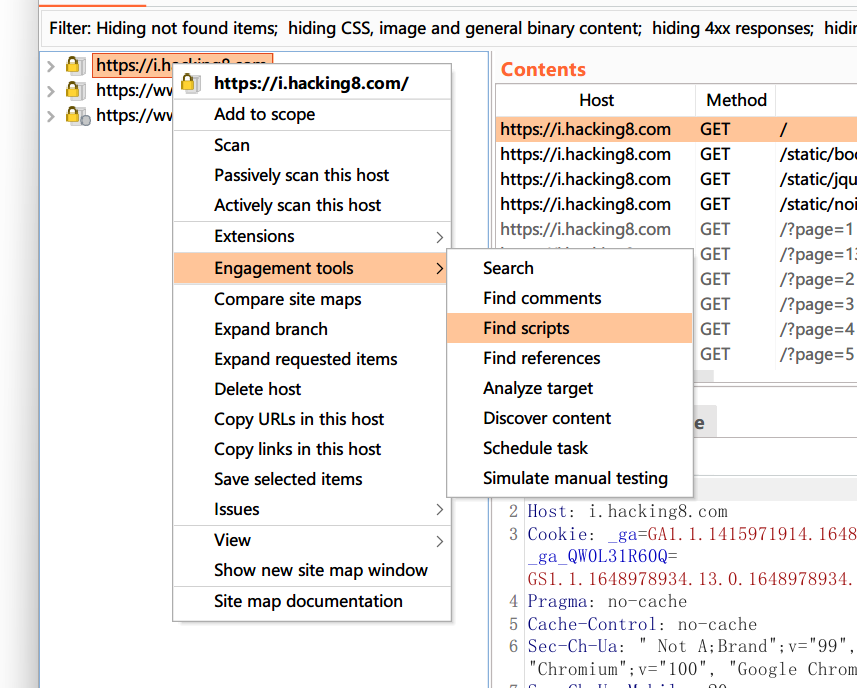The height and width of the screenshot is (688, 857).
Task: Select Find comments
Action: coord(570,298)
